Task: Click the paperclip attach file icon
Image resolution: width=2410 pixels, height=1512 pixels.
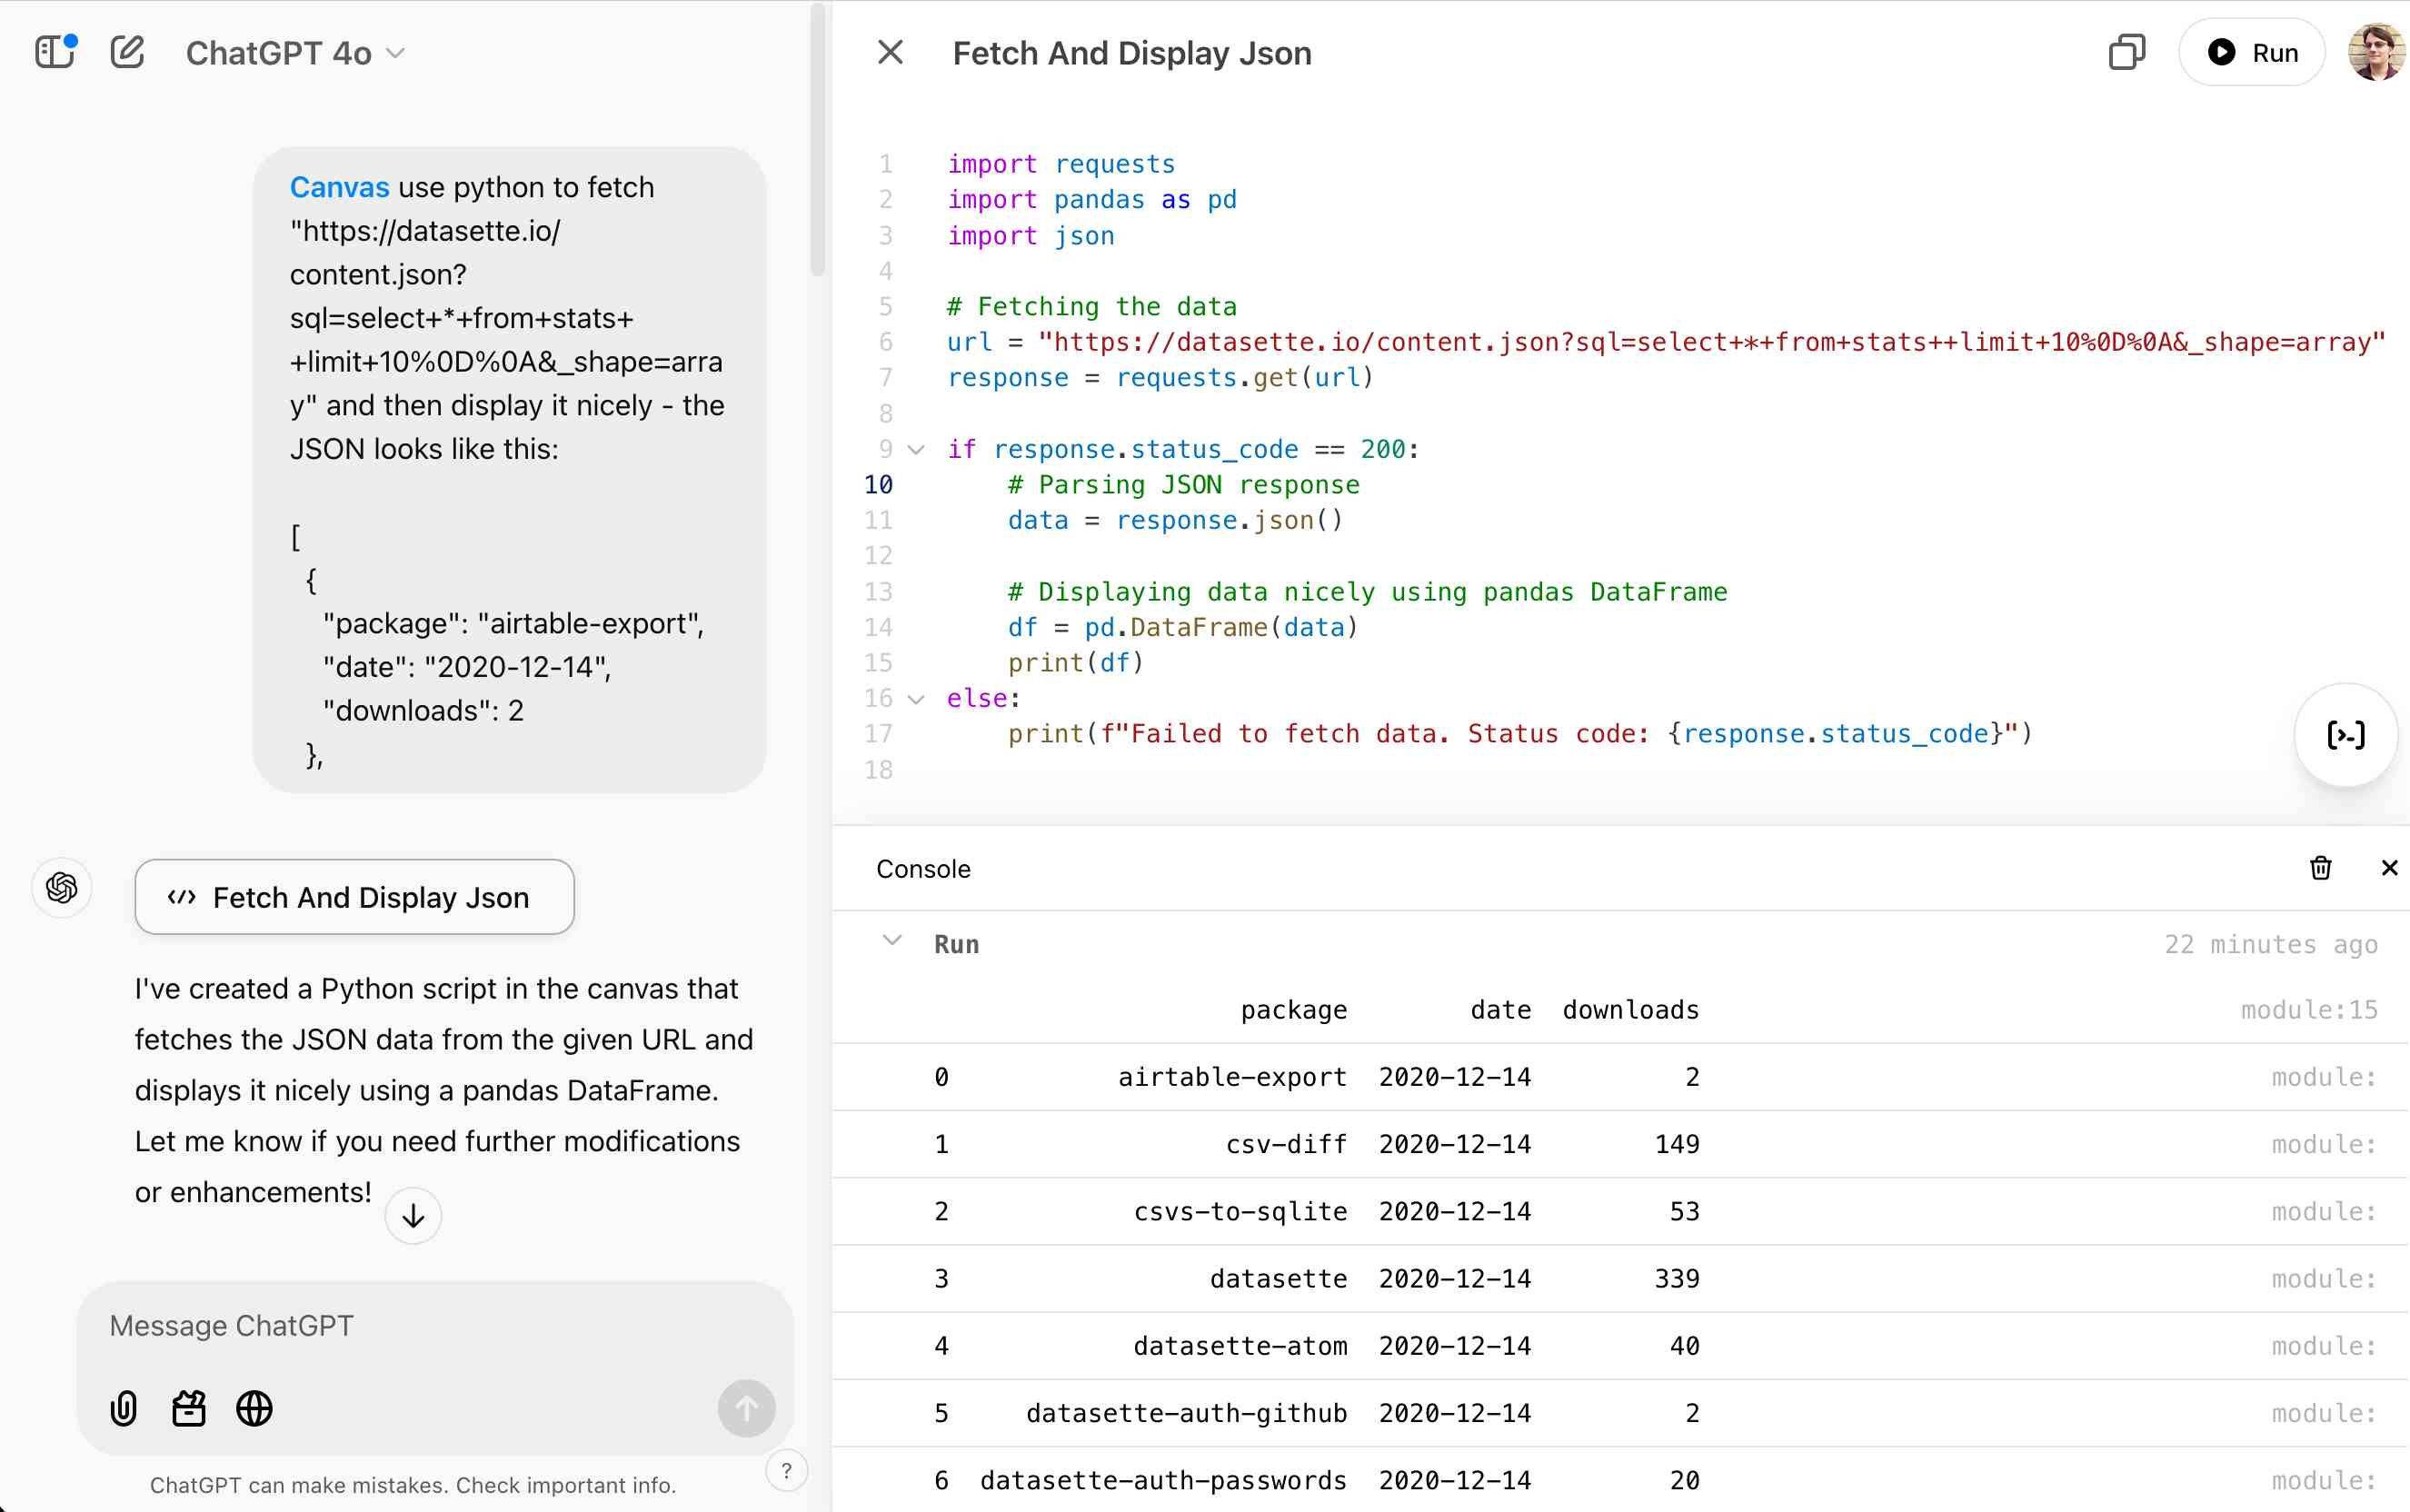Action: pyautogui.click(x=123, y=1408)
